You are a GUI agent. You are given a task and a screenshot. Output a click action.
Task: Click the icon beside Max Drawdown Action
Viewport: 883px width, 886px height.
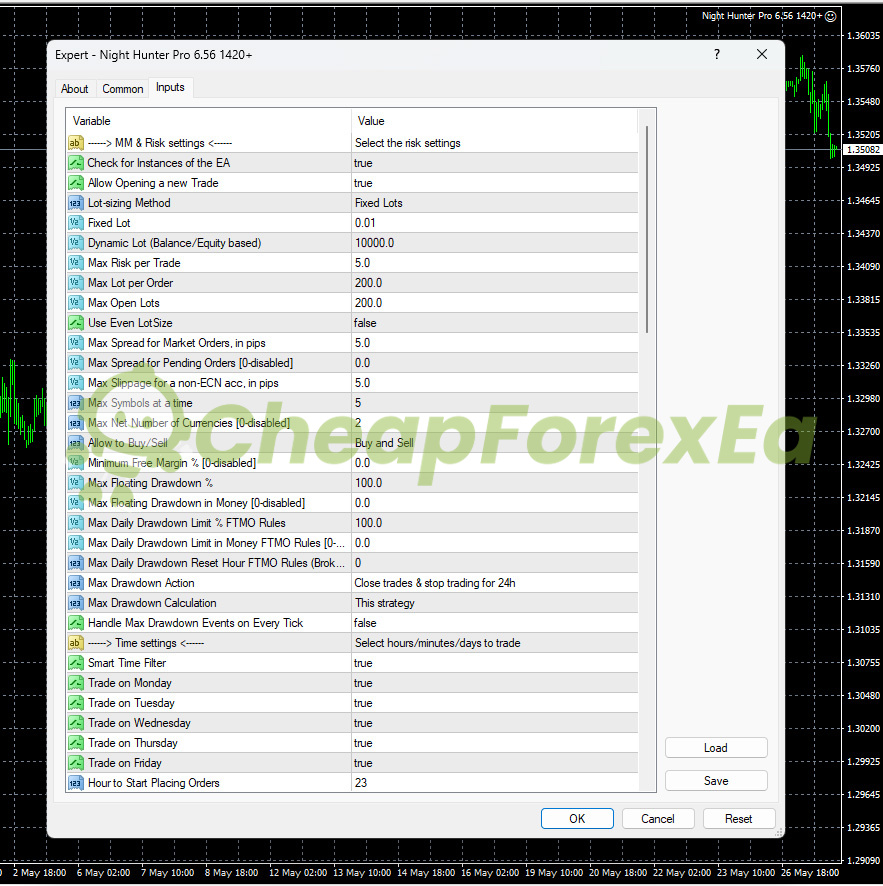(x=76, y=583)
